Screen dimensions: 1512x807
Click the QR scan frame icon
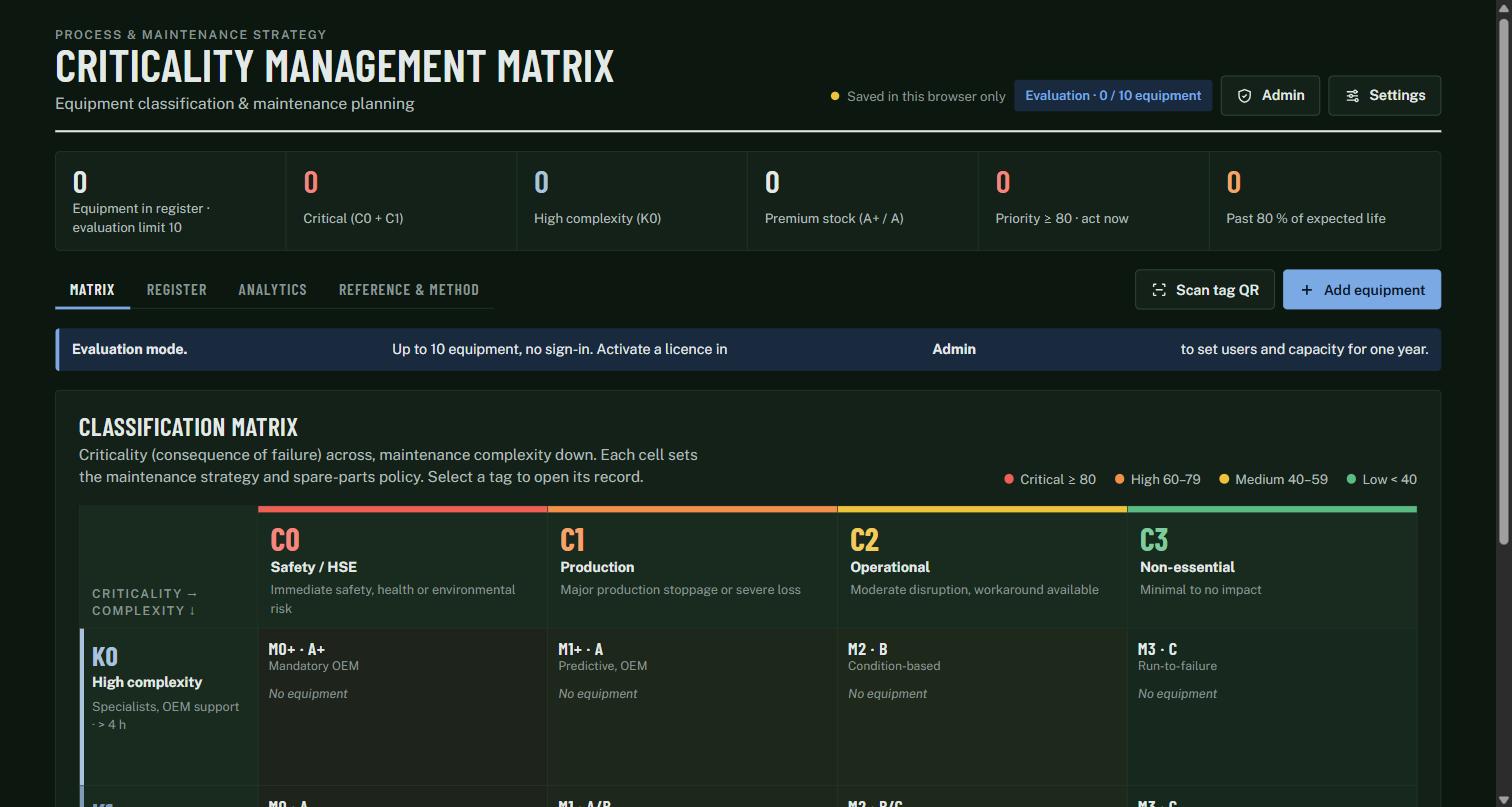coord(1159,290)
